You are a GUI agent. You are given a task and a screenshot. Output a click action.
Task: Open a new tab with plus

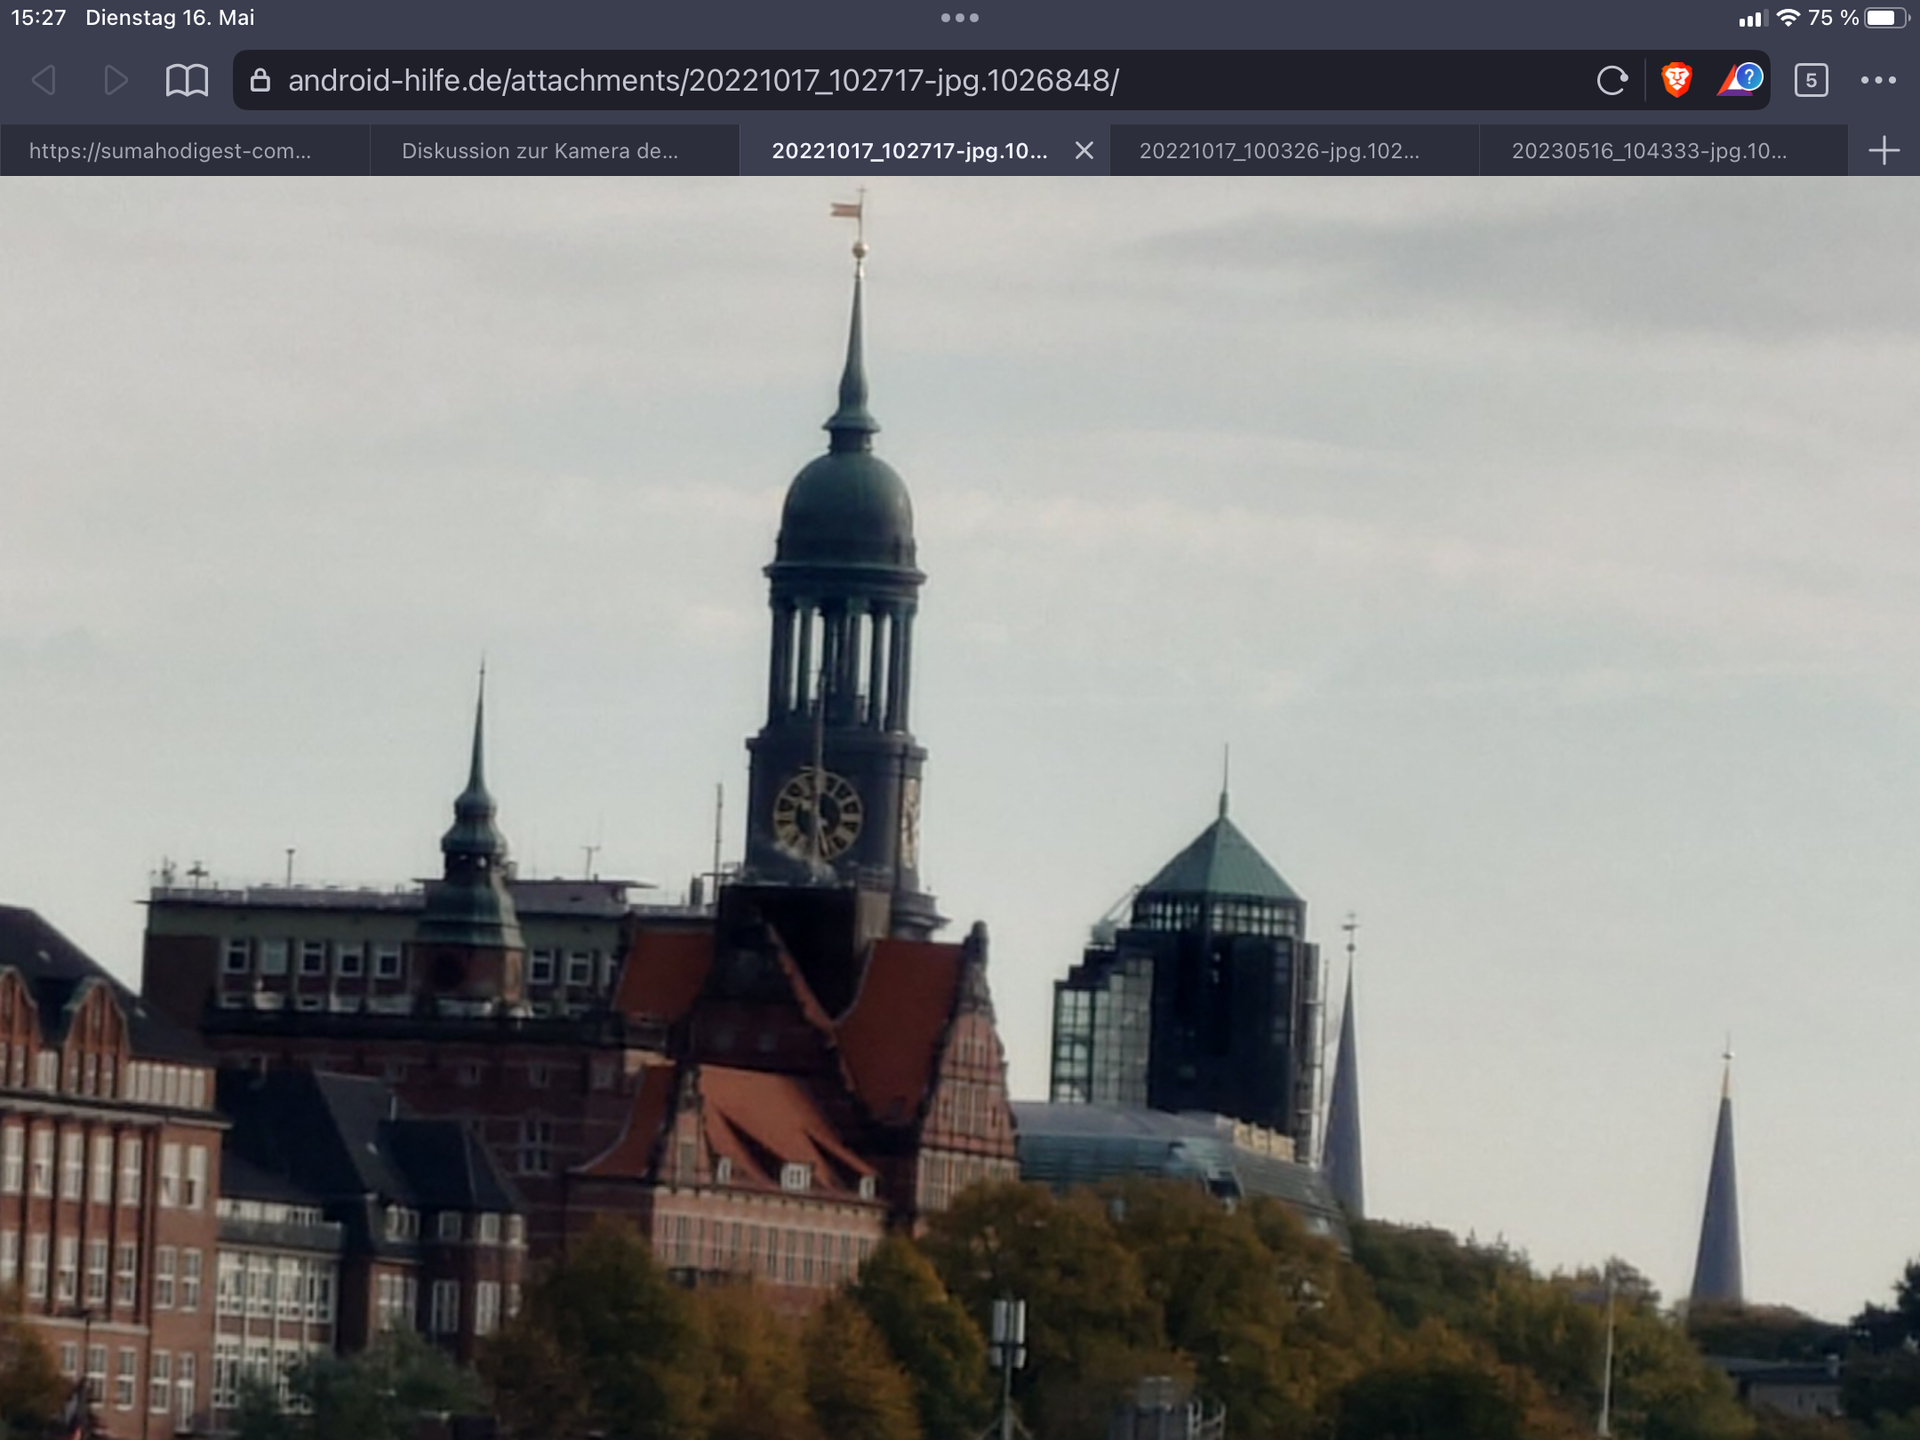point(1883,151)
